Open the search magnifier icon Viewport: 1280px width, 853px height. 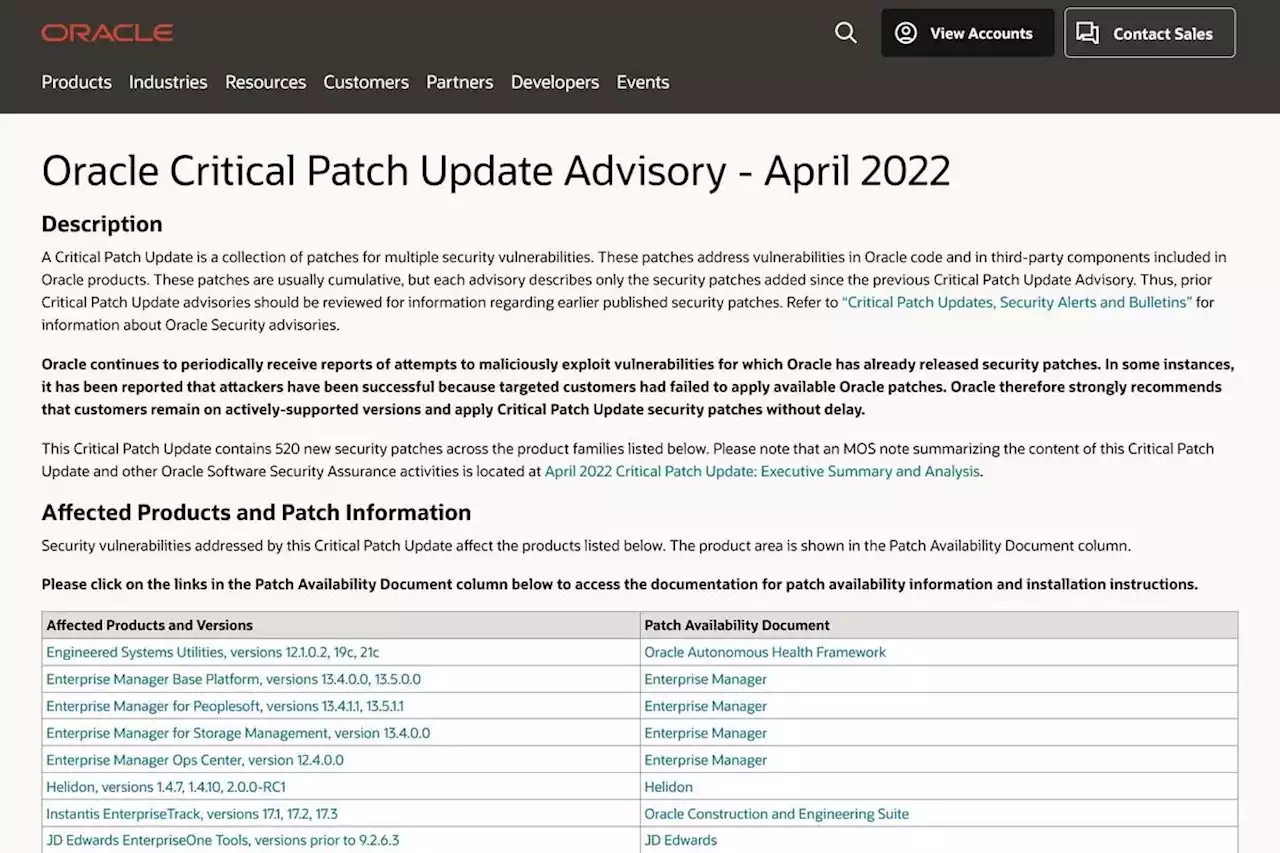846,33
